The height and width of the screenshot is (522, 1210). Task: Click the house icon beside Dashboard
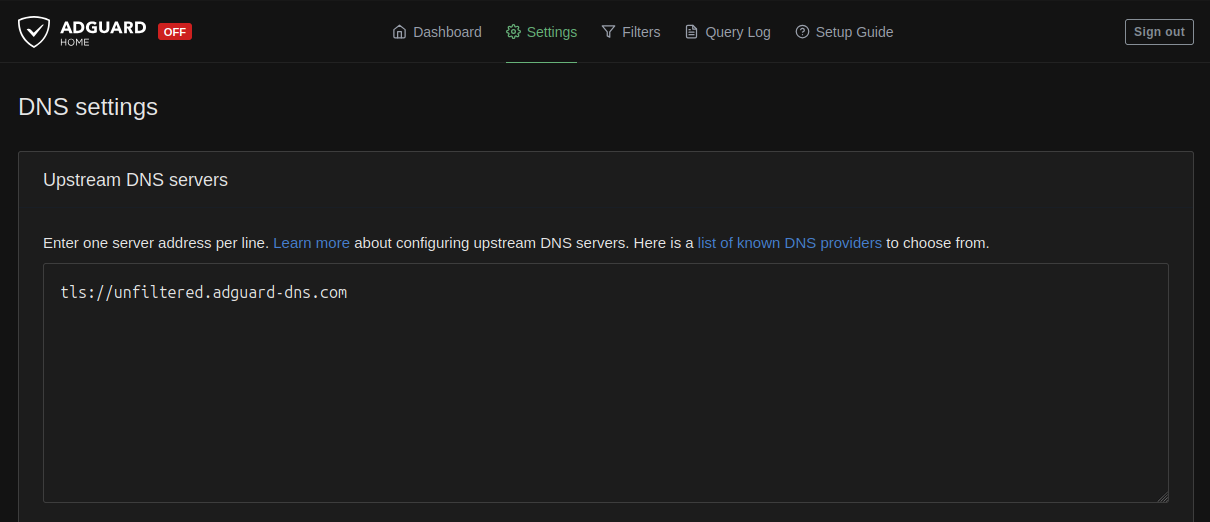pos(400,32)
